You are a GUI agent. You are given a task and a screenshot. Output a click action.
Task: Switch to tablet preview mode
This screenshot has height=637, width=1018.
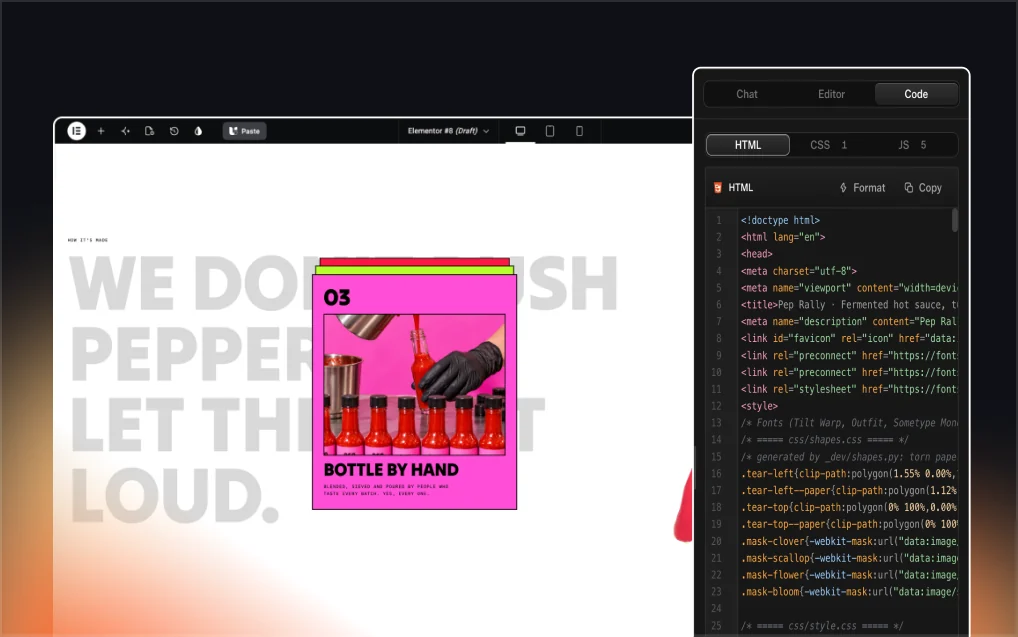(x=550, y=131)
